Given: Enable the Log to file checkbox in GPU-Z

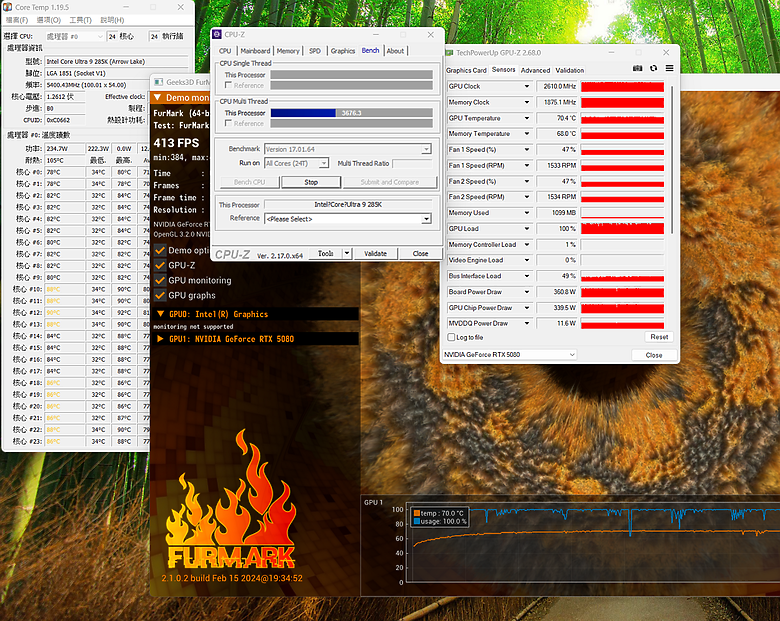Looking at the screenshot, I should click(451, 337).
